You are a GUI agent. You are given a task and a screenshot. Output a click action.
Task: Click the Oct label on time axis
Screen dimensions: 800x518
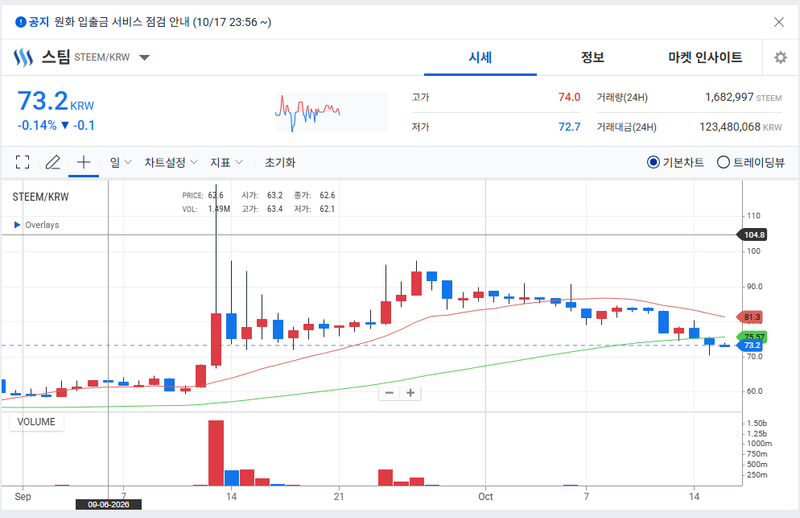(x=486, y=497)
